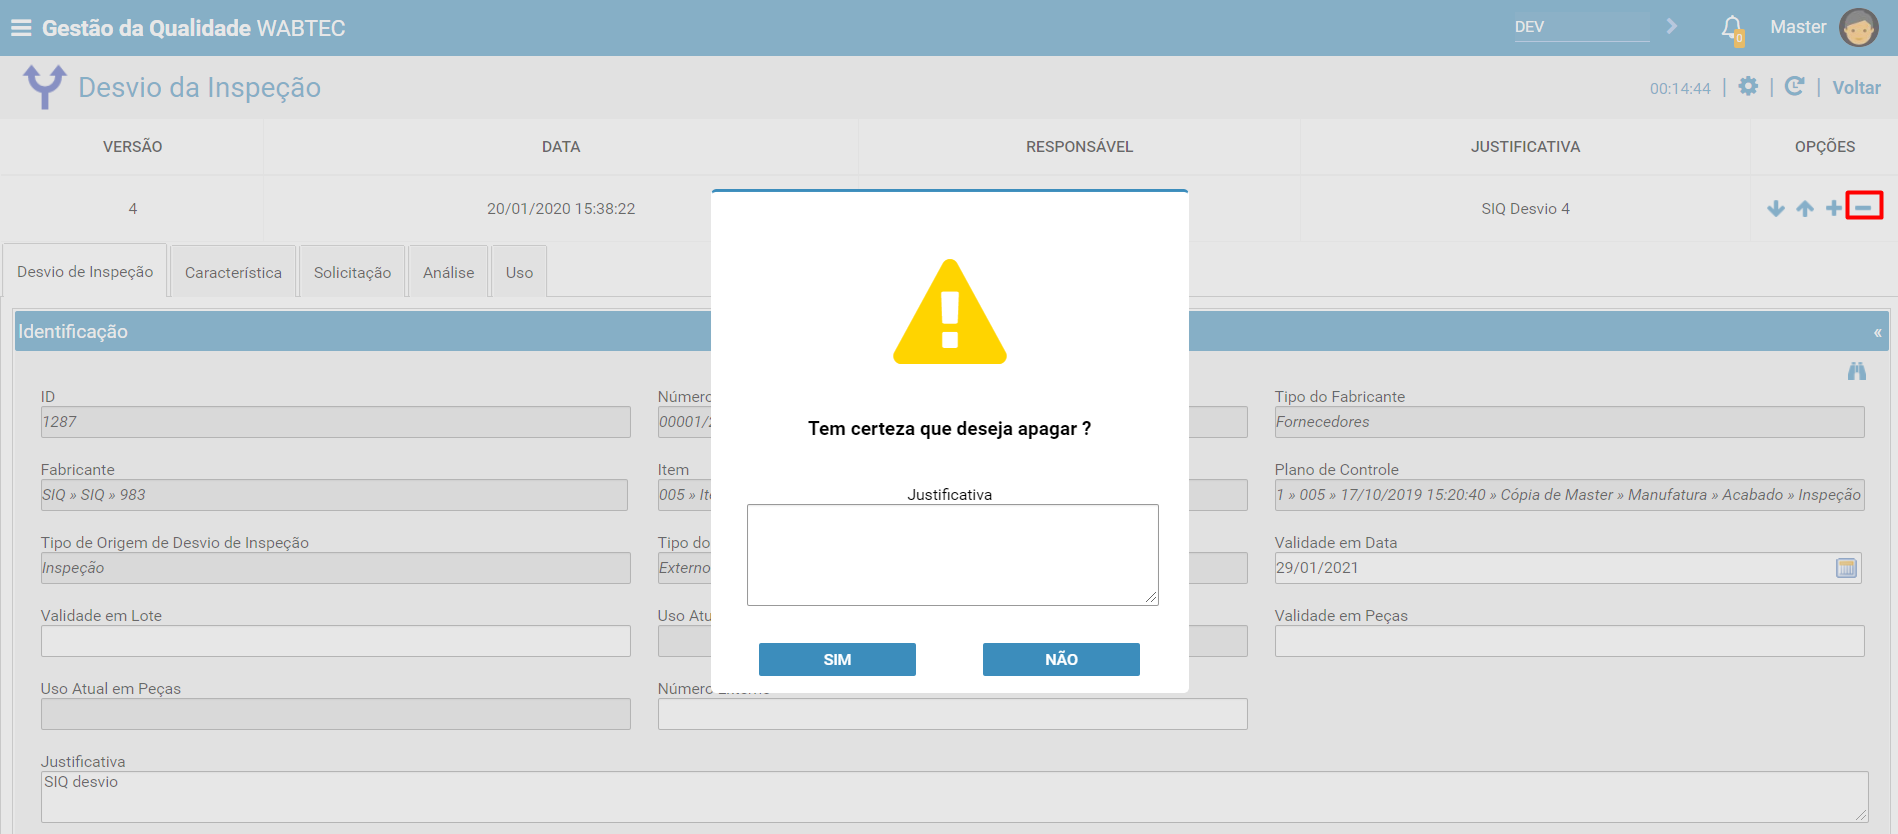Click the Uso Atual em Peças field
Viewport: 1898px width, 834px height.
[x=336, y=714]
